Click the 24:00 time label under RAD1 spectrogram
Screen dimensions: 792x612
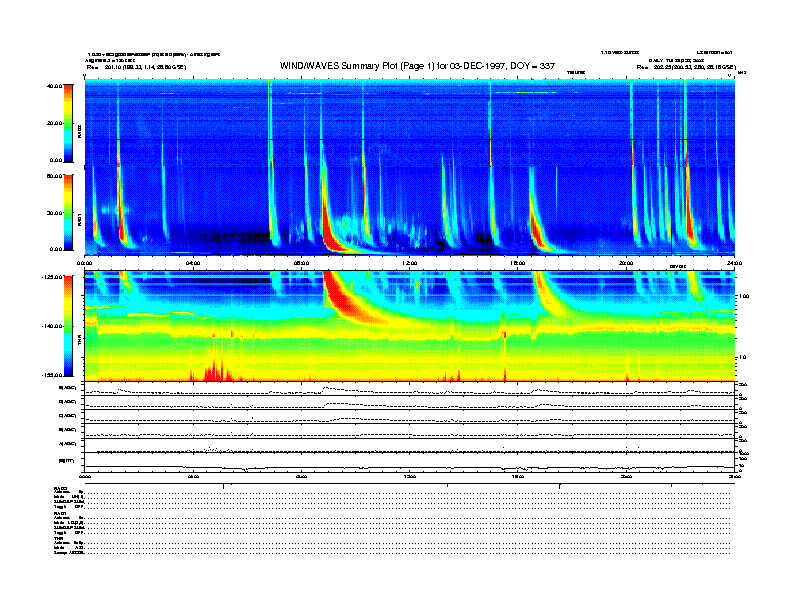[734, 263]
